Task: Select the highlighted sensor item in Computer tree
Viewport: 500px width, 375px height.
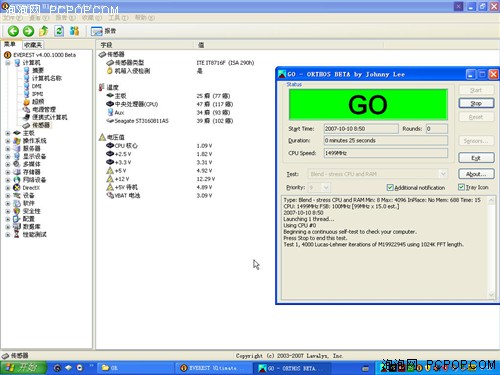Action: click(41, 125)
